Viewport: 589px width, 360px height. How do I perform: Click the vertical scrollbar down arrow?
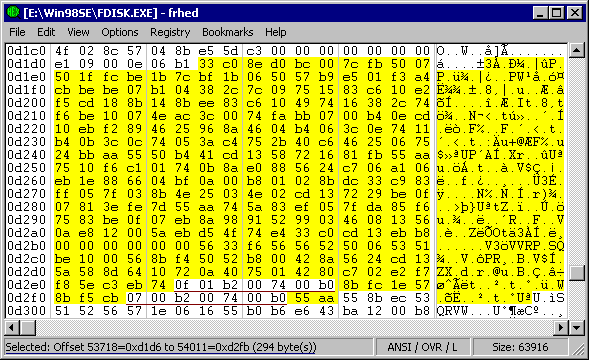coord(576,328)
